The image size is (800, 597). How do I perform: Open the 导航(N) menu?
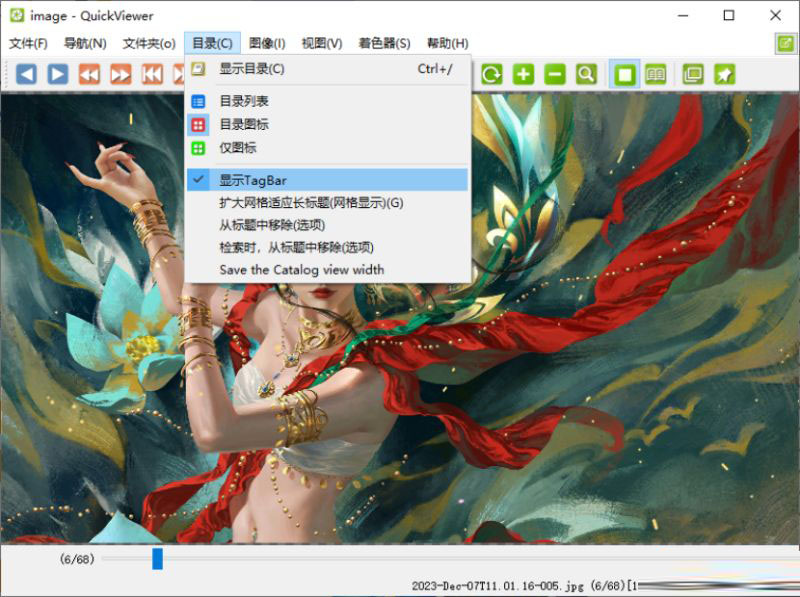pyautogui.click(x=85, y=43)
